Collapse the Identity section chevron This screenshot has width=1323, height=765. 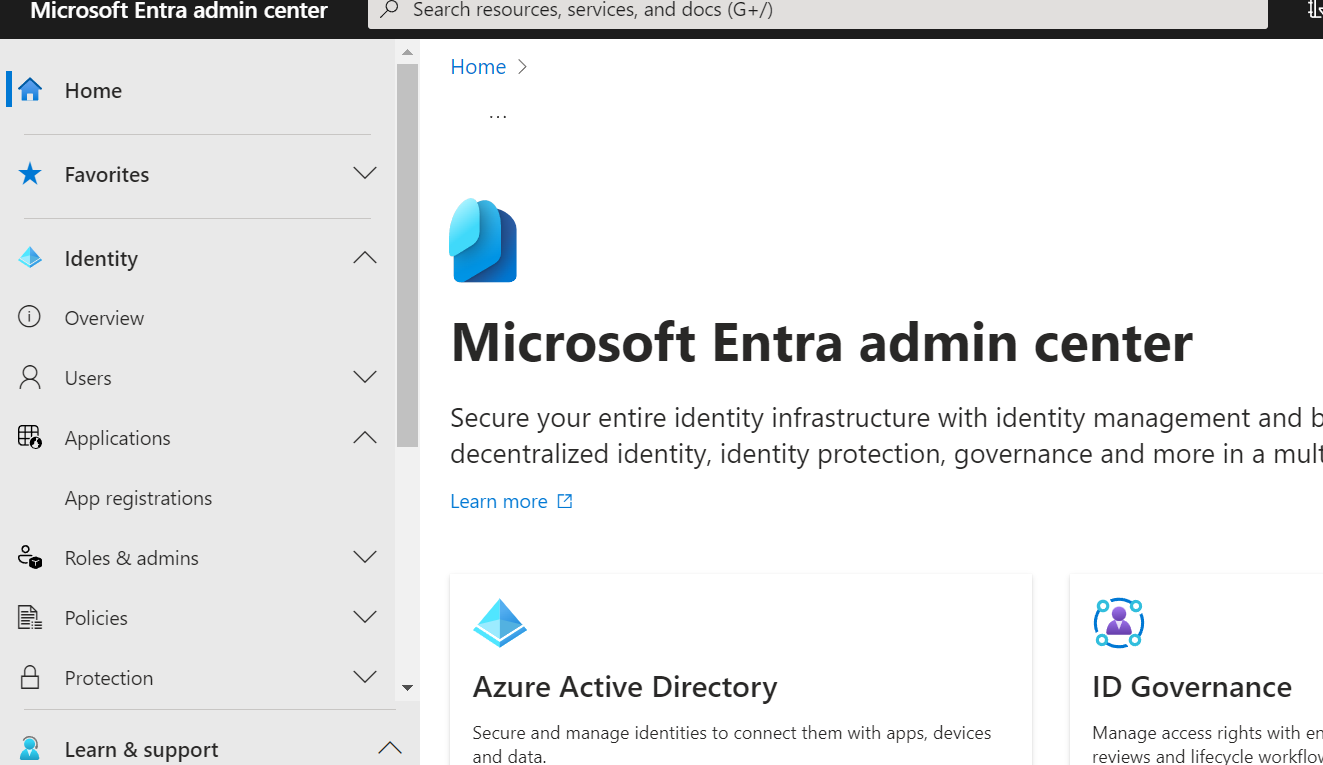365,258
